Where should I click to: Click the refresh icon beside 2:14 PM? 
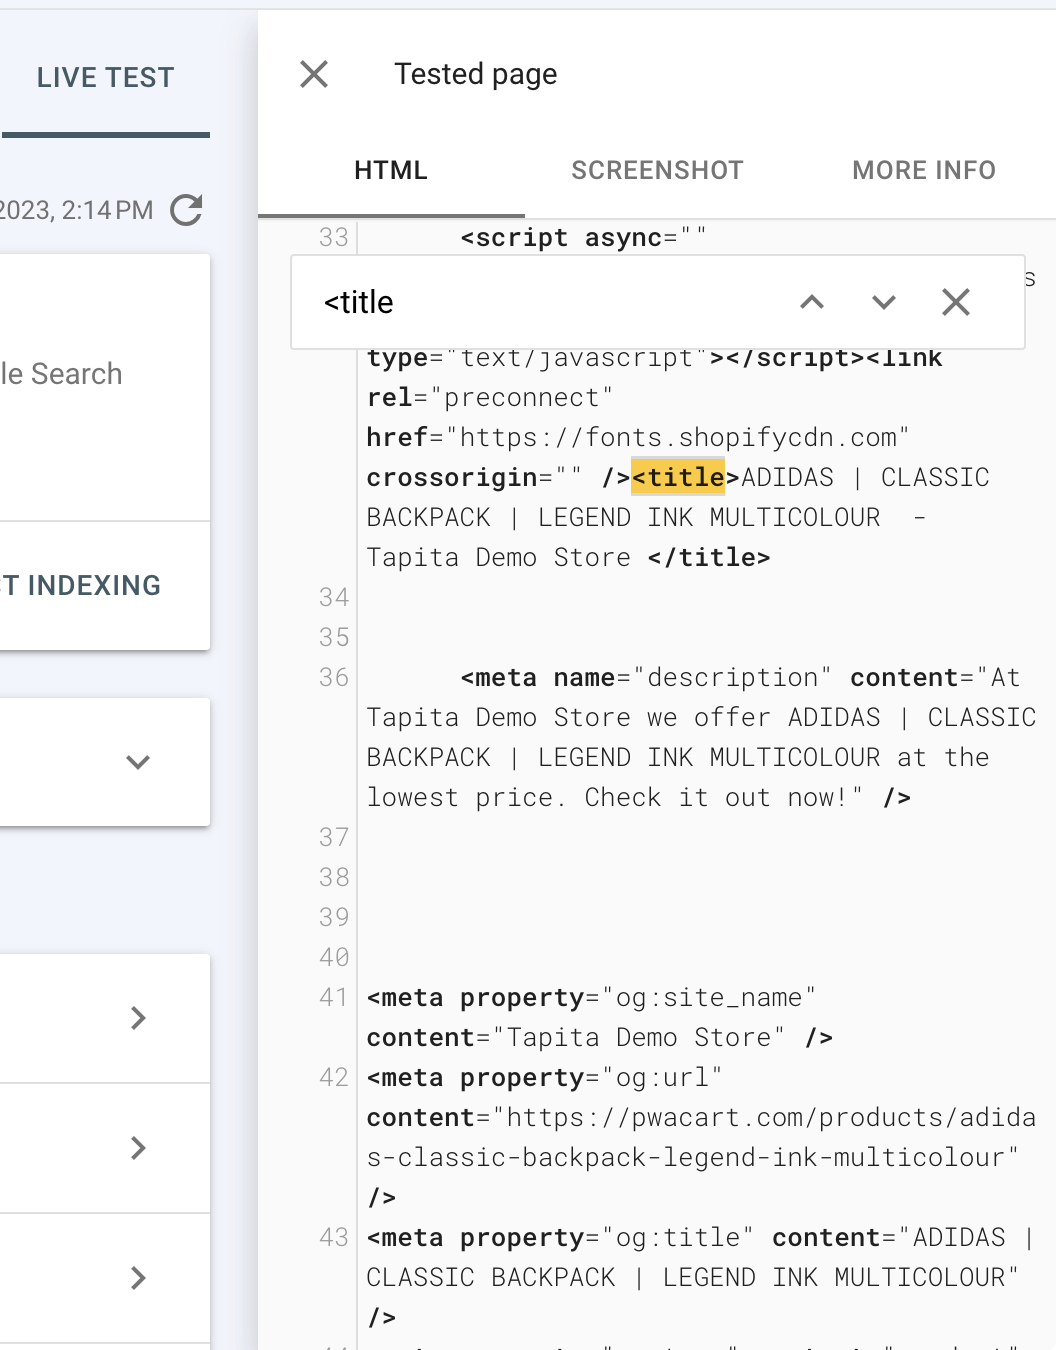coord(187,210)
